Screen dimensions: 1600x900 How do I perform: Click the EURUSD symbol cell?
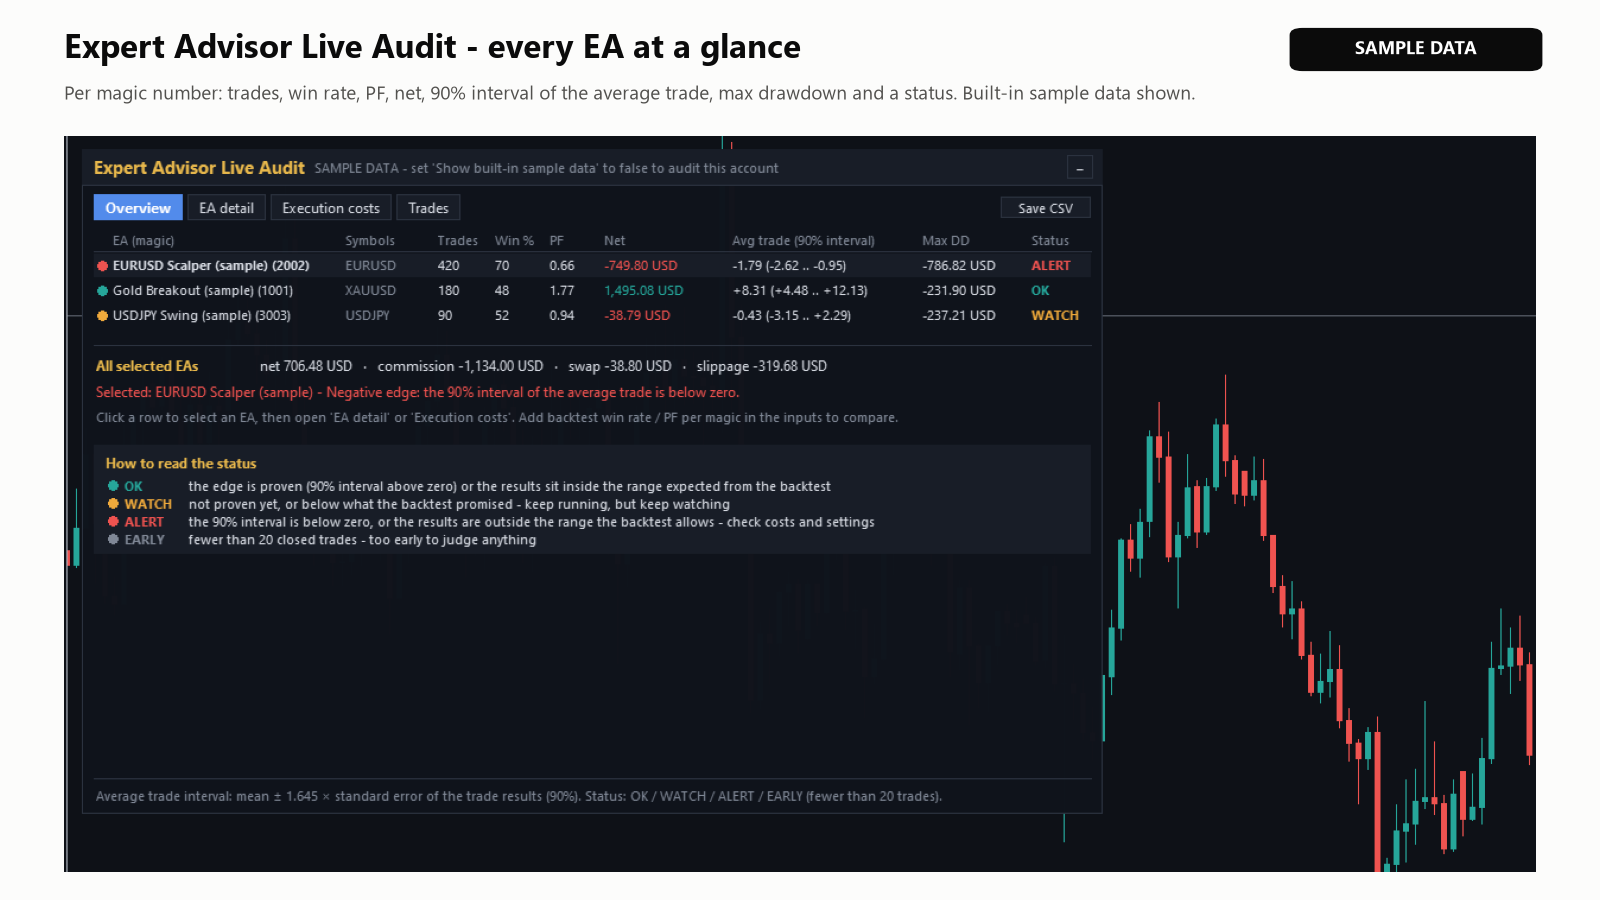pyautogui.click(x=370, y=265)
